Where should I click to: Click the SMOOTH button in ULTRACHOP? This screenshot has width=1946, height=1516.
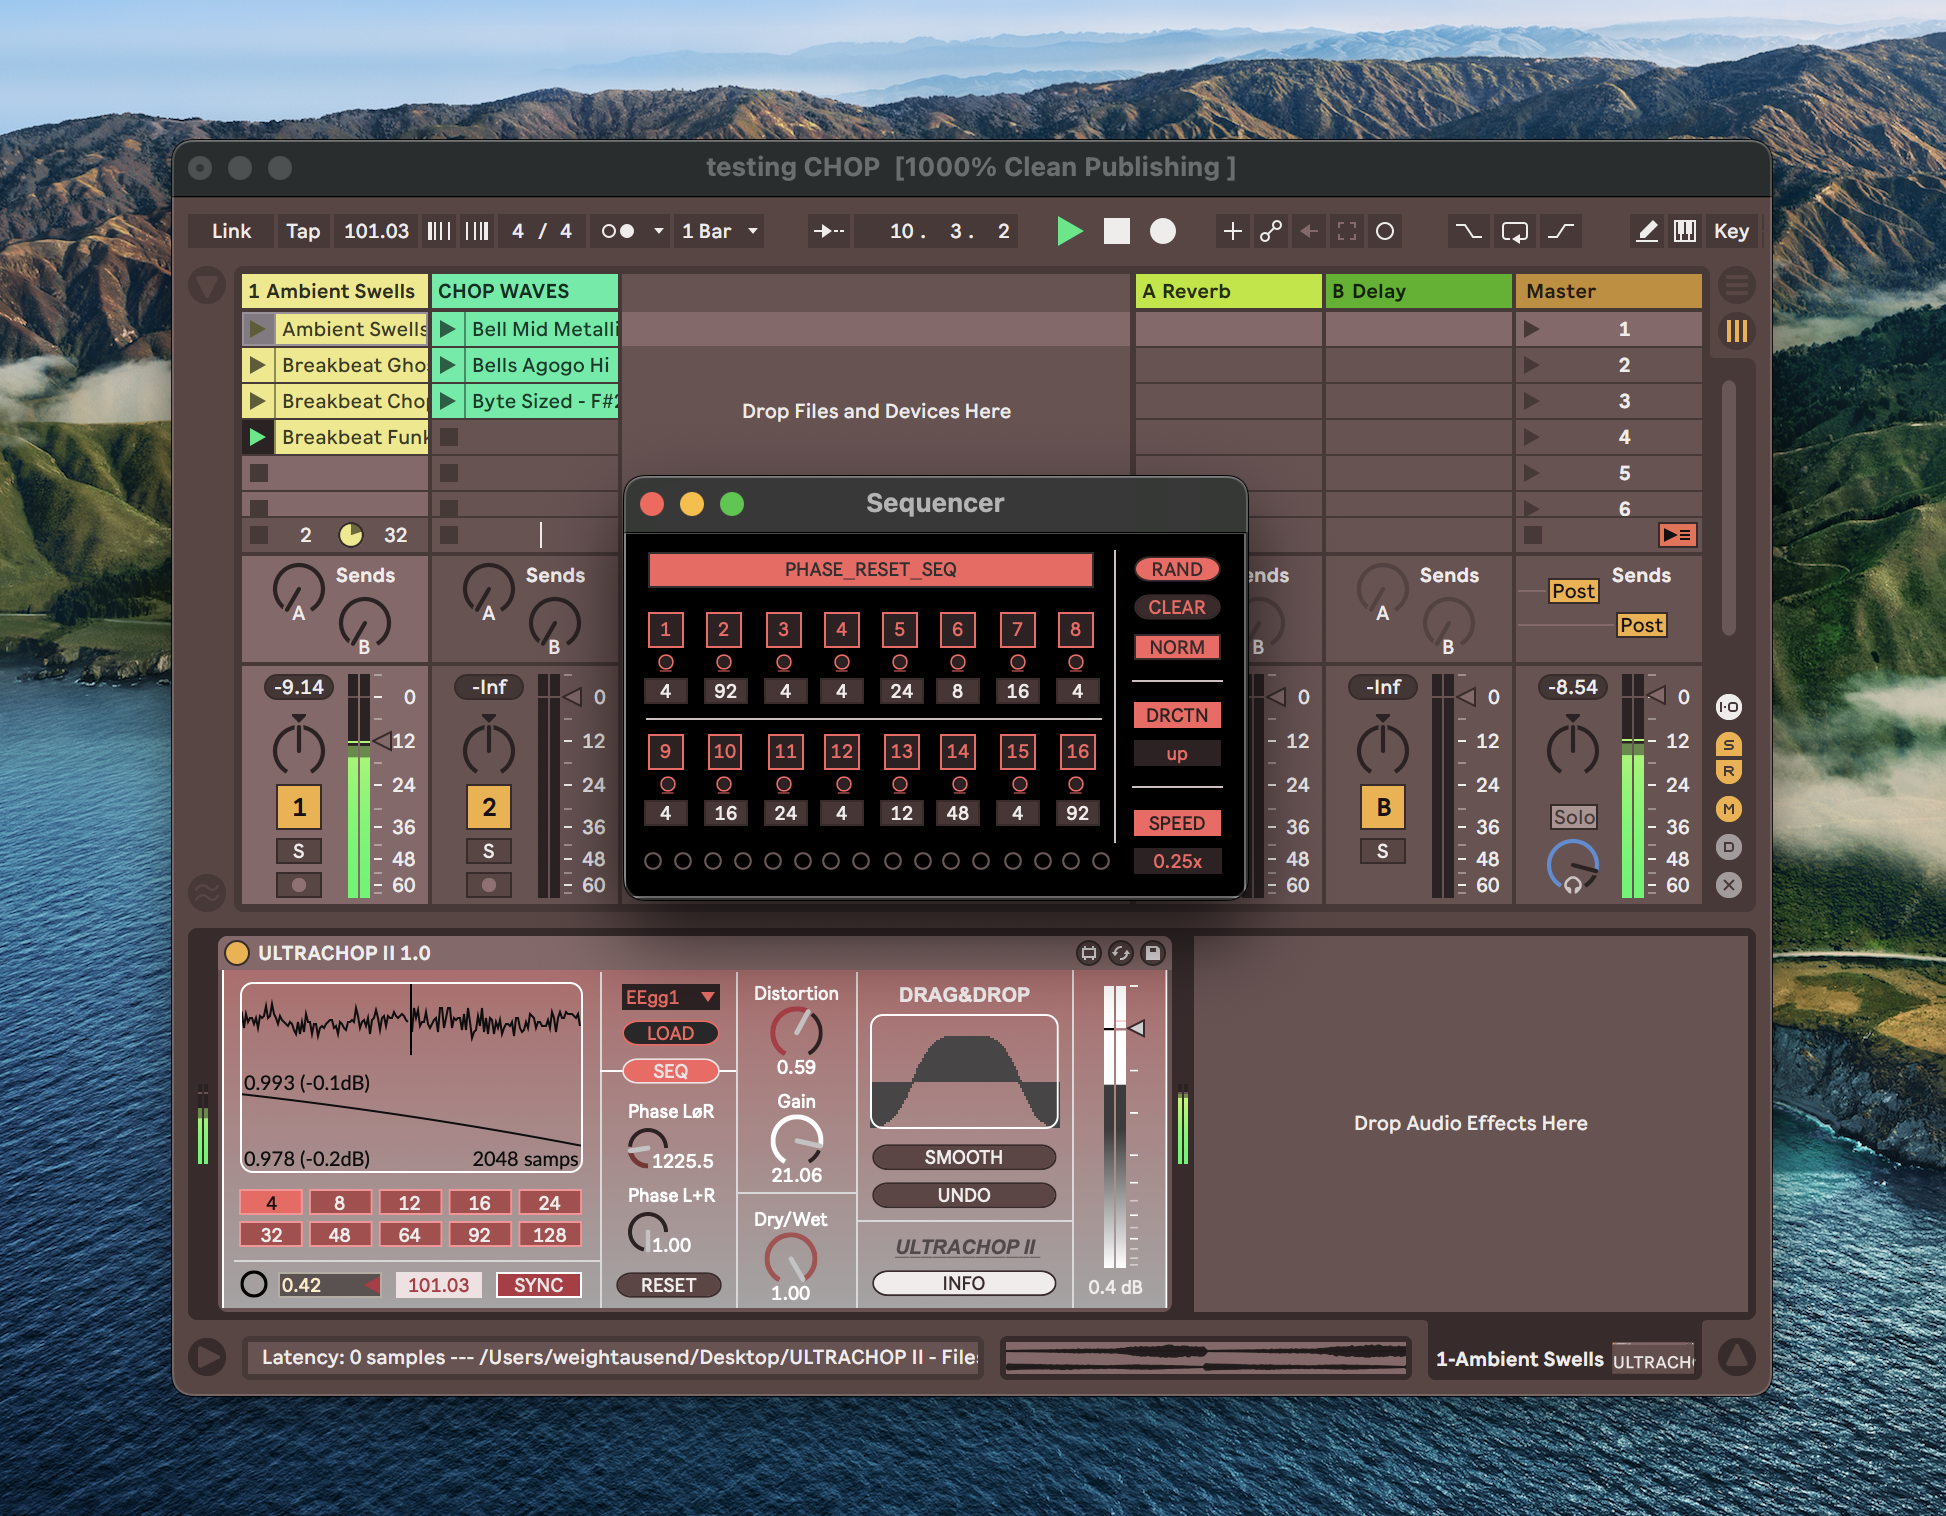pyautogui.click(x=963, y=1157)
